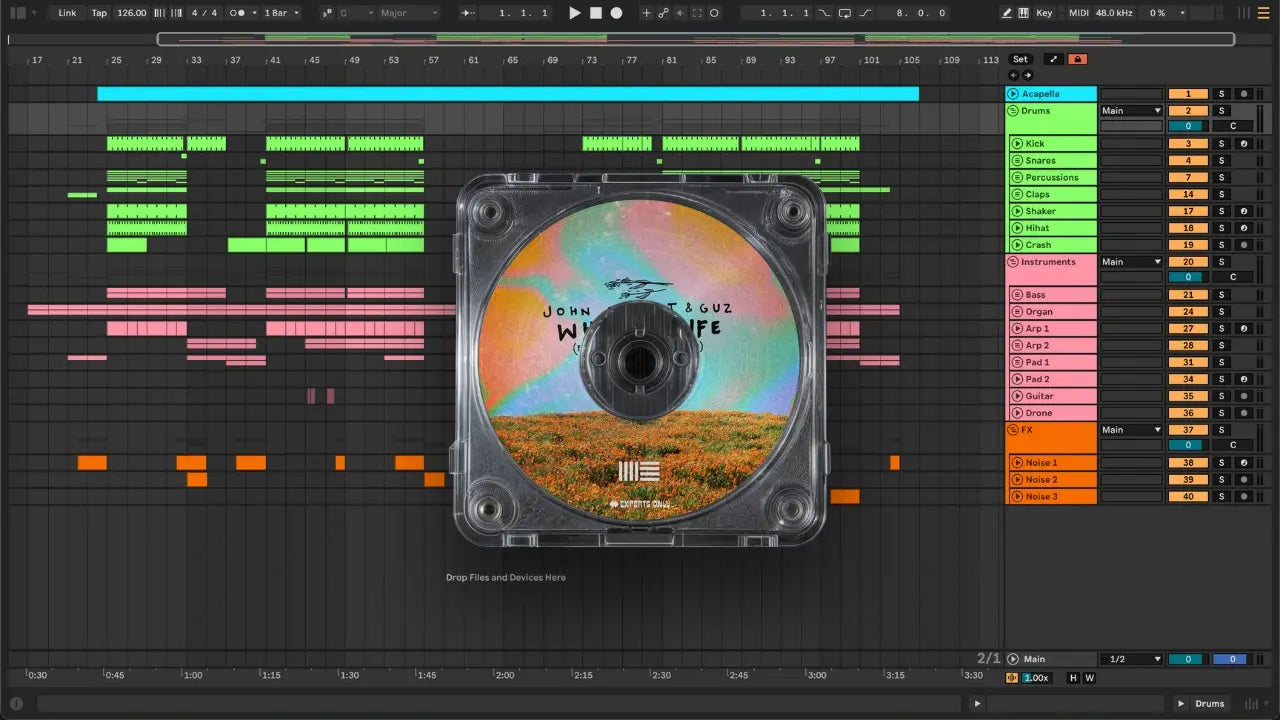
Task: Toggle the computer MIDI keyboard icon
Action: 1023,13
